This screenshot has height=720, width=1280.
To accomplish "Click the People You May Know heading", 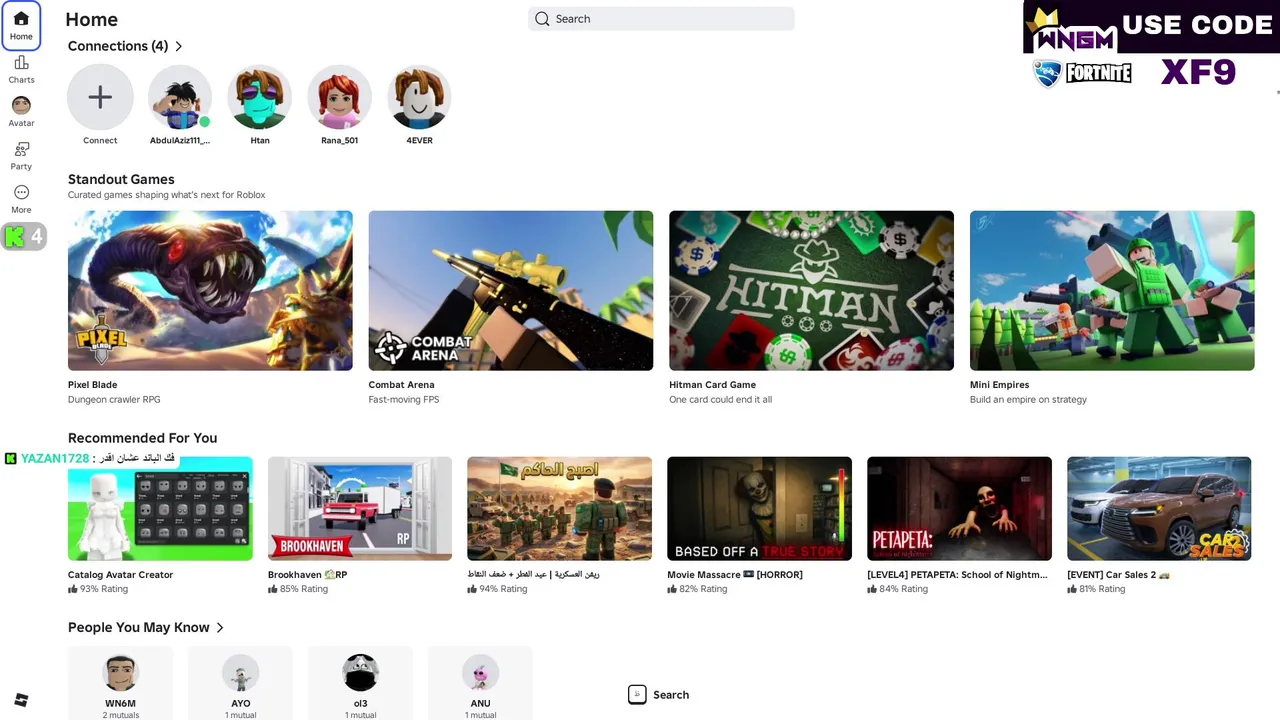I will [x=139, y=628].
